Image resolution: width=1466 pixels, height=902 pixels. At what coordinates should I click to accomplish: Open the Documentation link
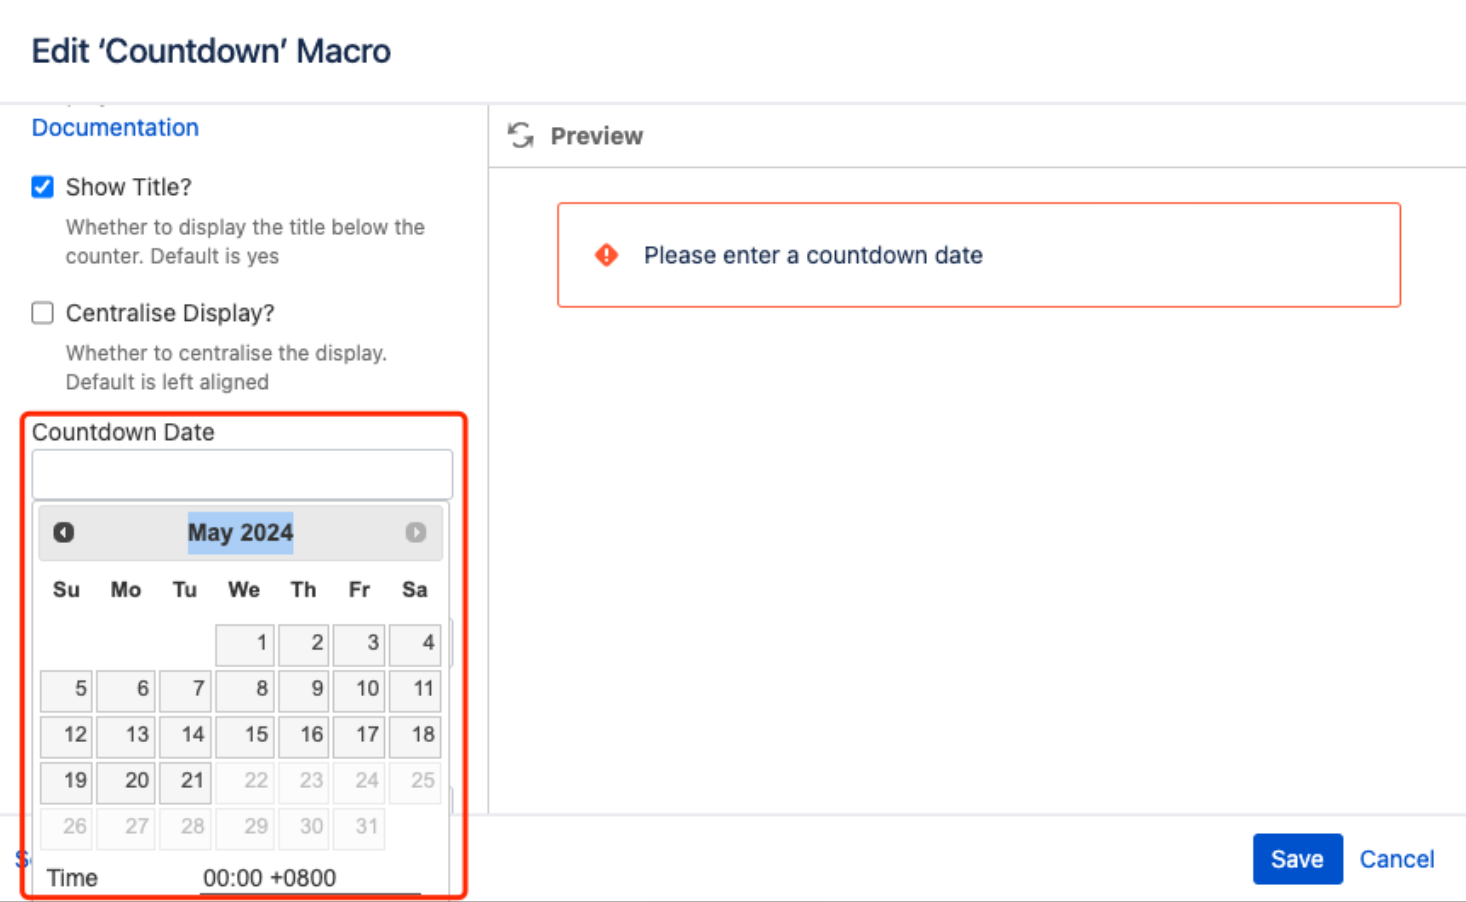115,128
